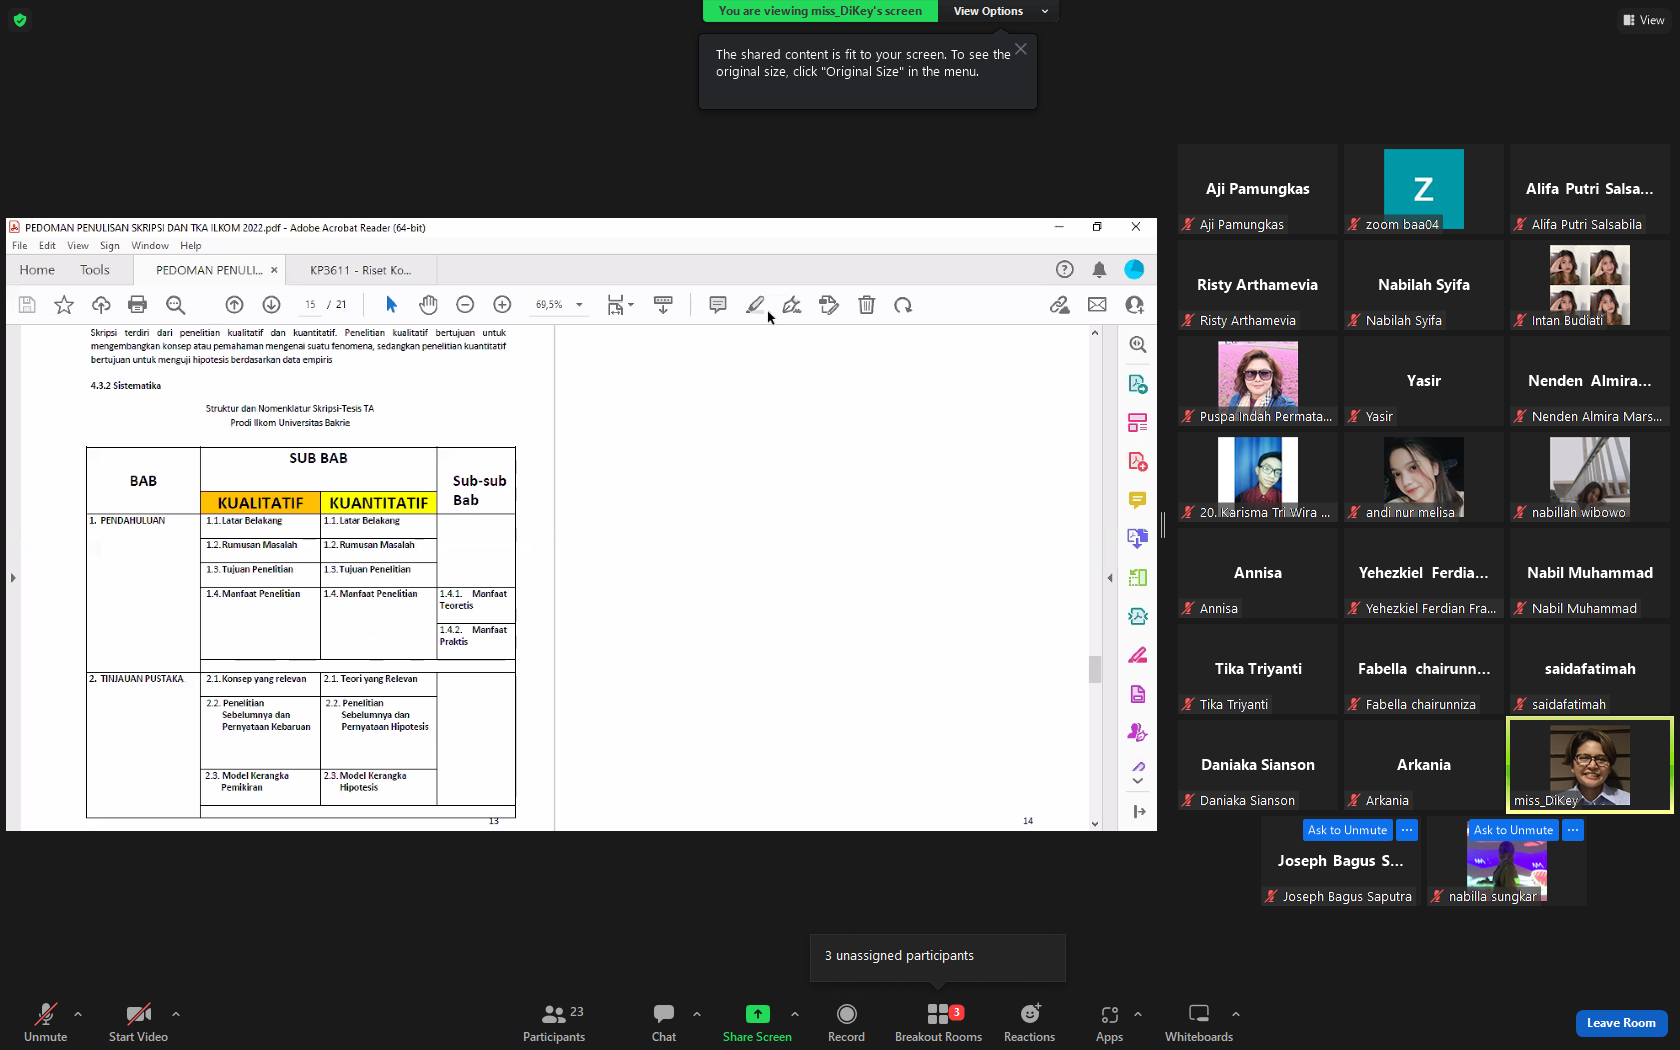Open the Help menu in Acrobat
Screen dimensions: 1680x1050
tap(191, 246)
